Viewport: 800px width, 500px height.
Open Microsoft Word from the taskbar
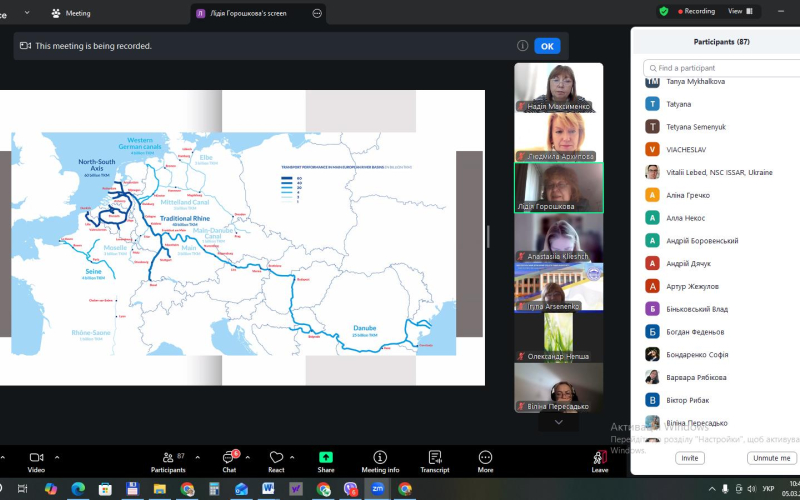coord(268,489)
